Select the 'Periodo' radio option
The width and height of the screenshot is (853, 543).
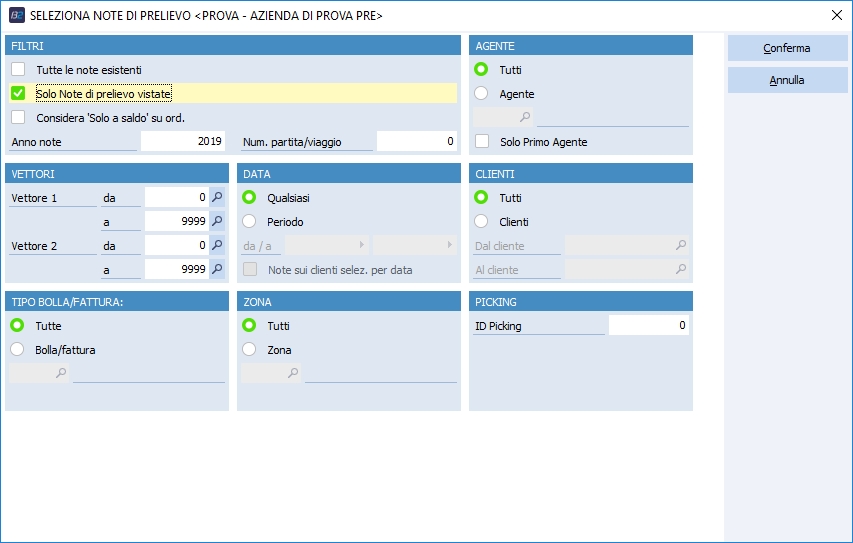(x=250, y=222)
